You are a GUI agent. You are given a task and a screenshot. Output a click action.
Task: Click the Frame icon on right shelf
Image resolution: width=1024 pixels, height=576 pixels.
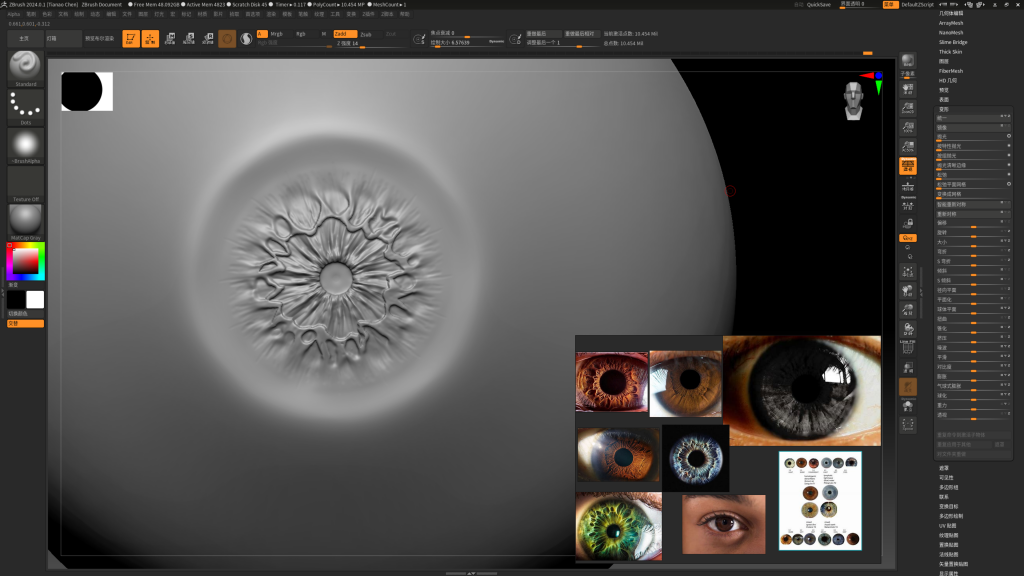point(908,272)
